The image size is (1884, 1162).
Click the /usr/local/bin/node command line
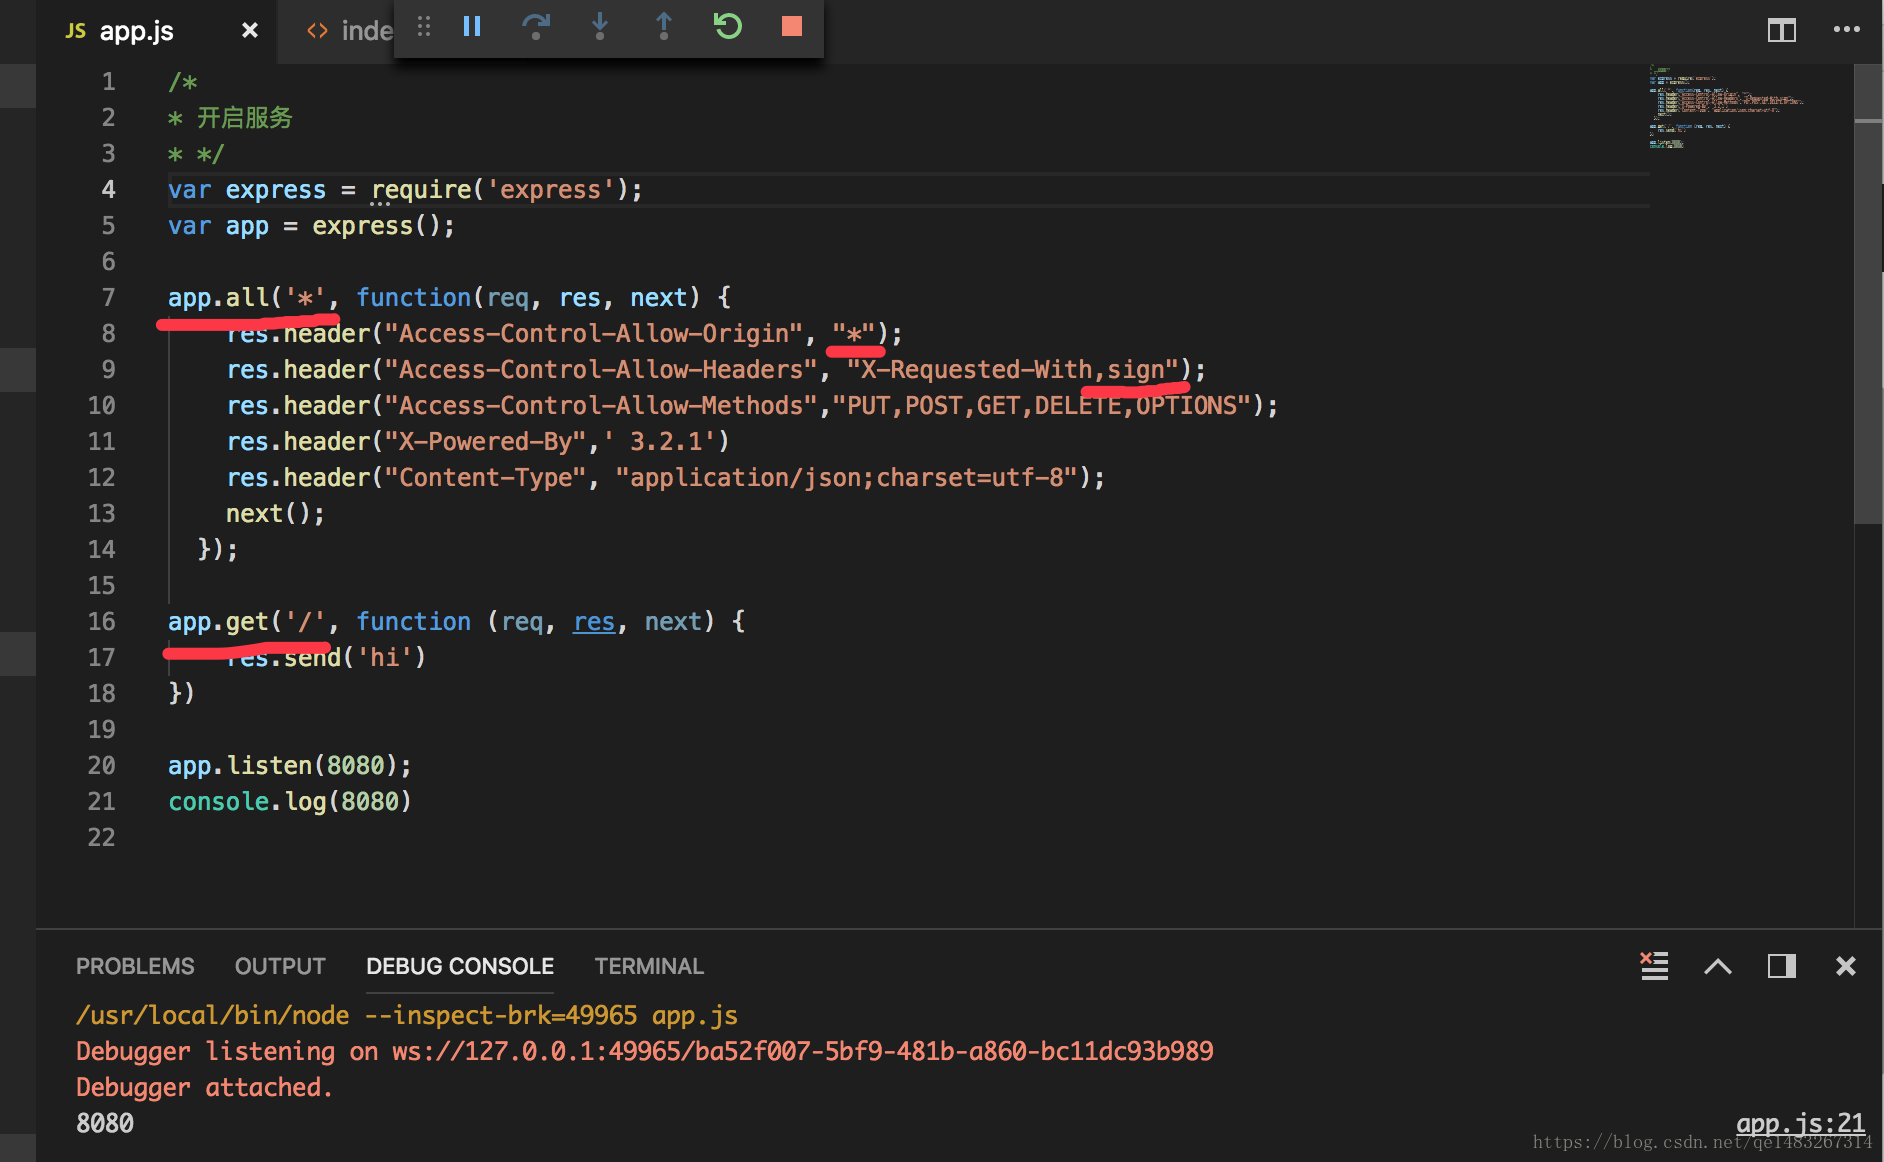(407, 1015)
